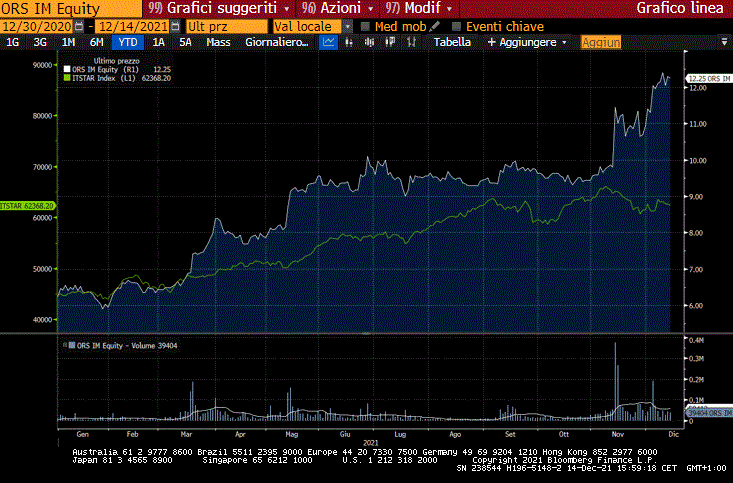The width and height of the screenshot is (733, 483).
Task: Click the ITSTAR 62368.20 axis label
Action: click(27, 206)
